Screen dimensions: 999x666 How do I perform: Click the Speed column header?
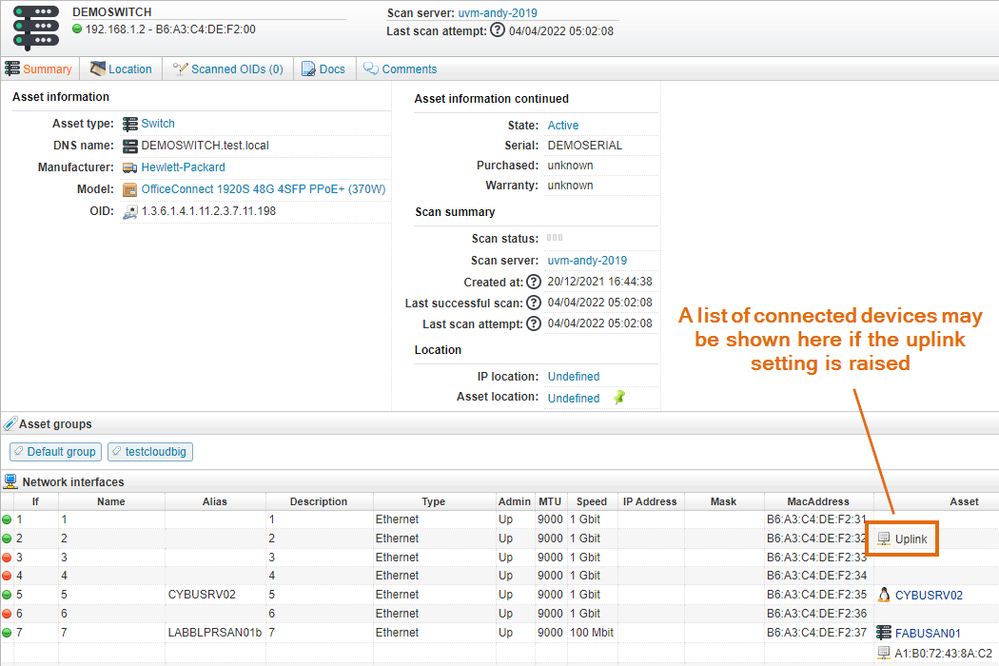click(591, 501)
